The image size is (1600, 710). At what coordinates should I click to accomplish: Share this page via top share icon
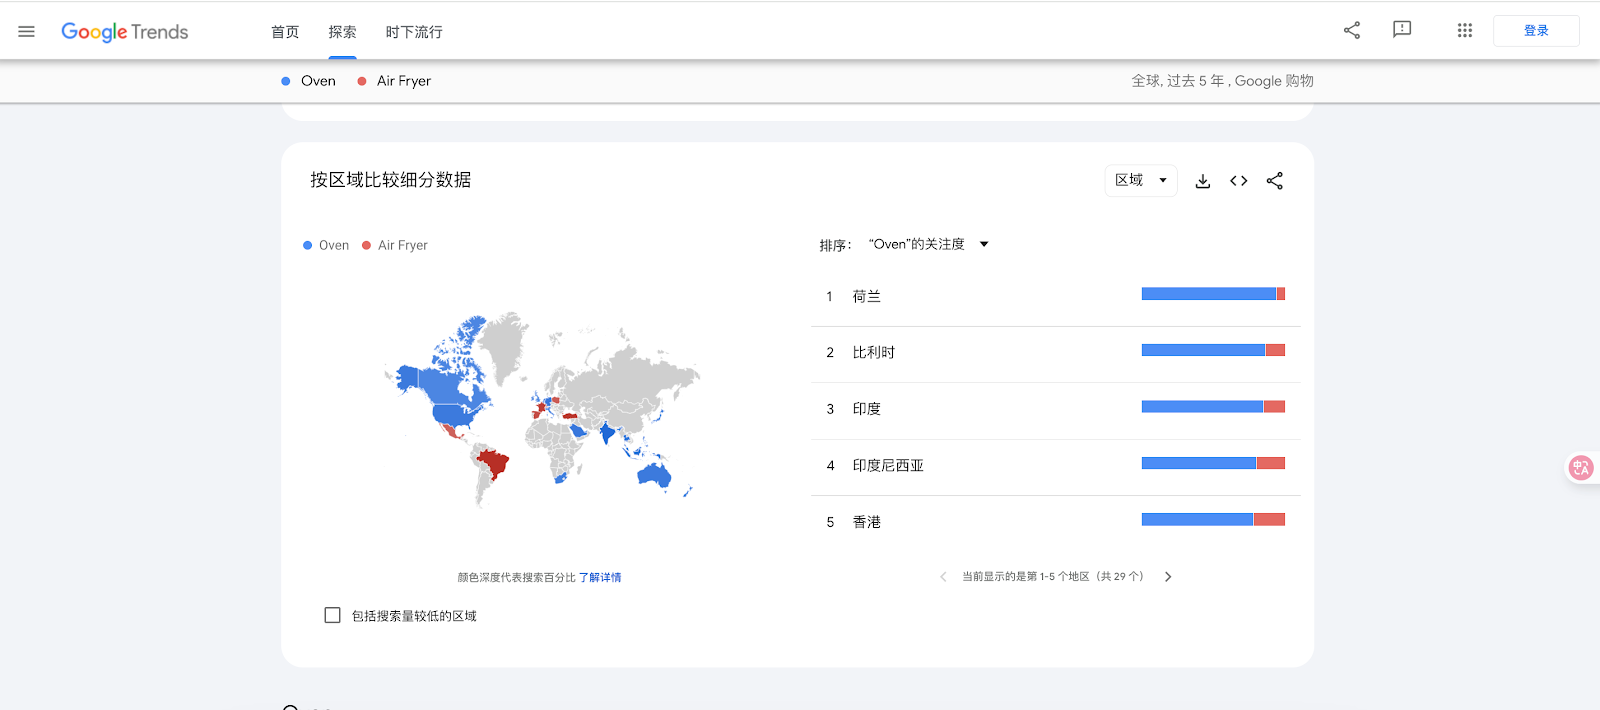[1352, 30]
